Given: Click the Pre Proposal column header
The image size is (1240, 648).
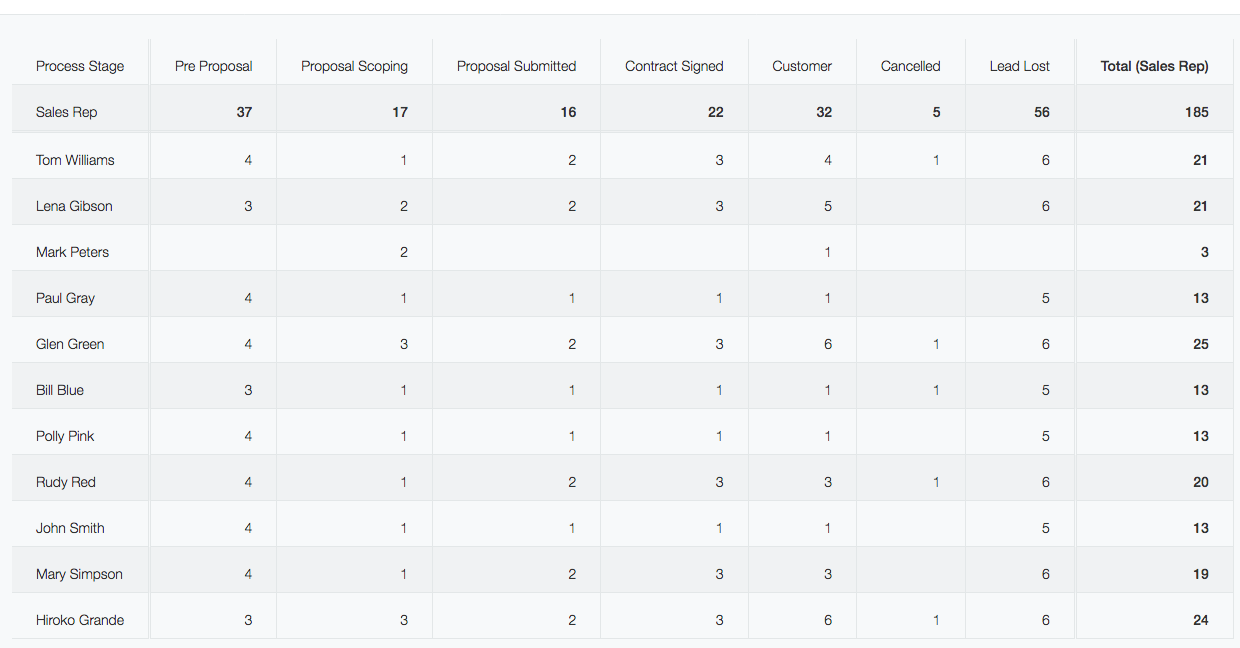Looking at the screenshot, I should pos(213,66).
